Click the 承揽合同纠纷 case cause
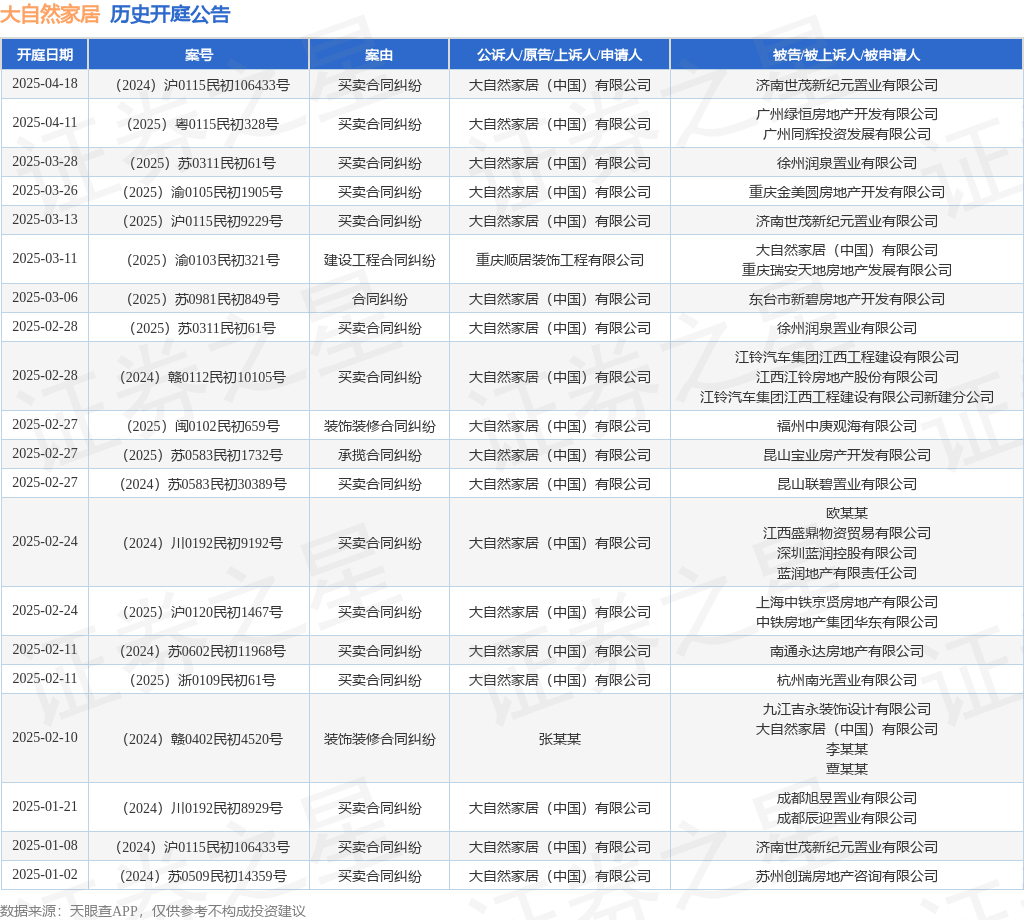 pos(379,455)
